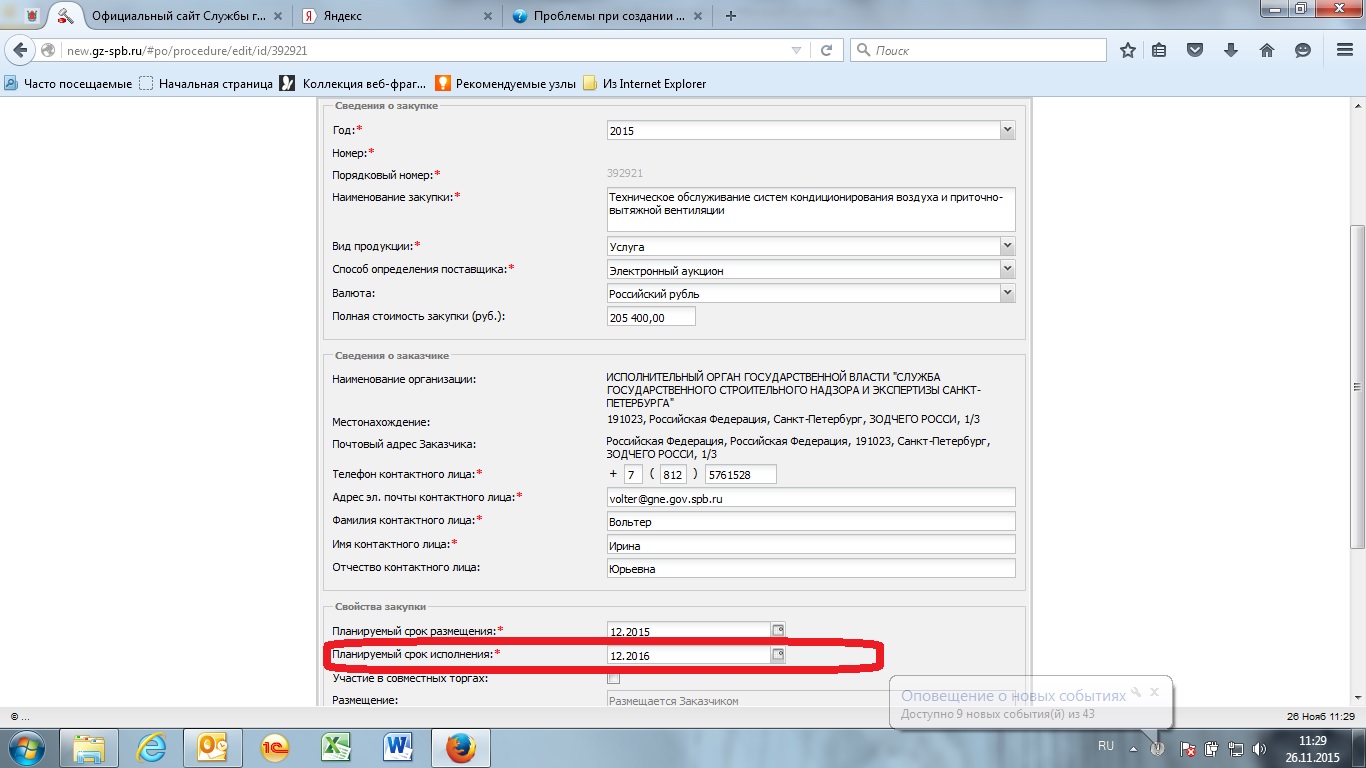The height and width of the screenshot is (768, 1366).
Task: Click the volume speaker tray icon
Action: tap(1260, 747)
